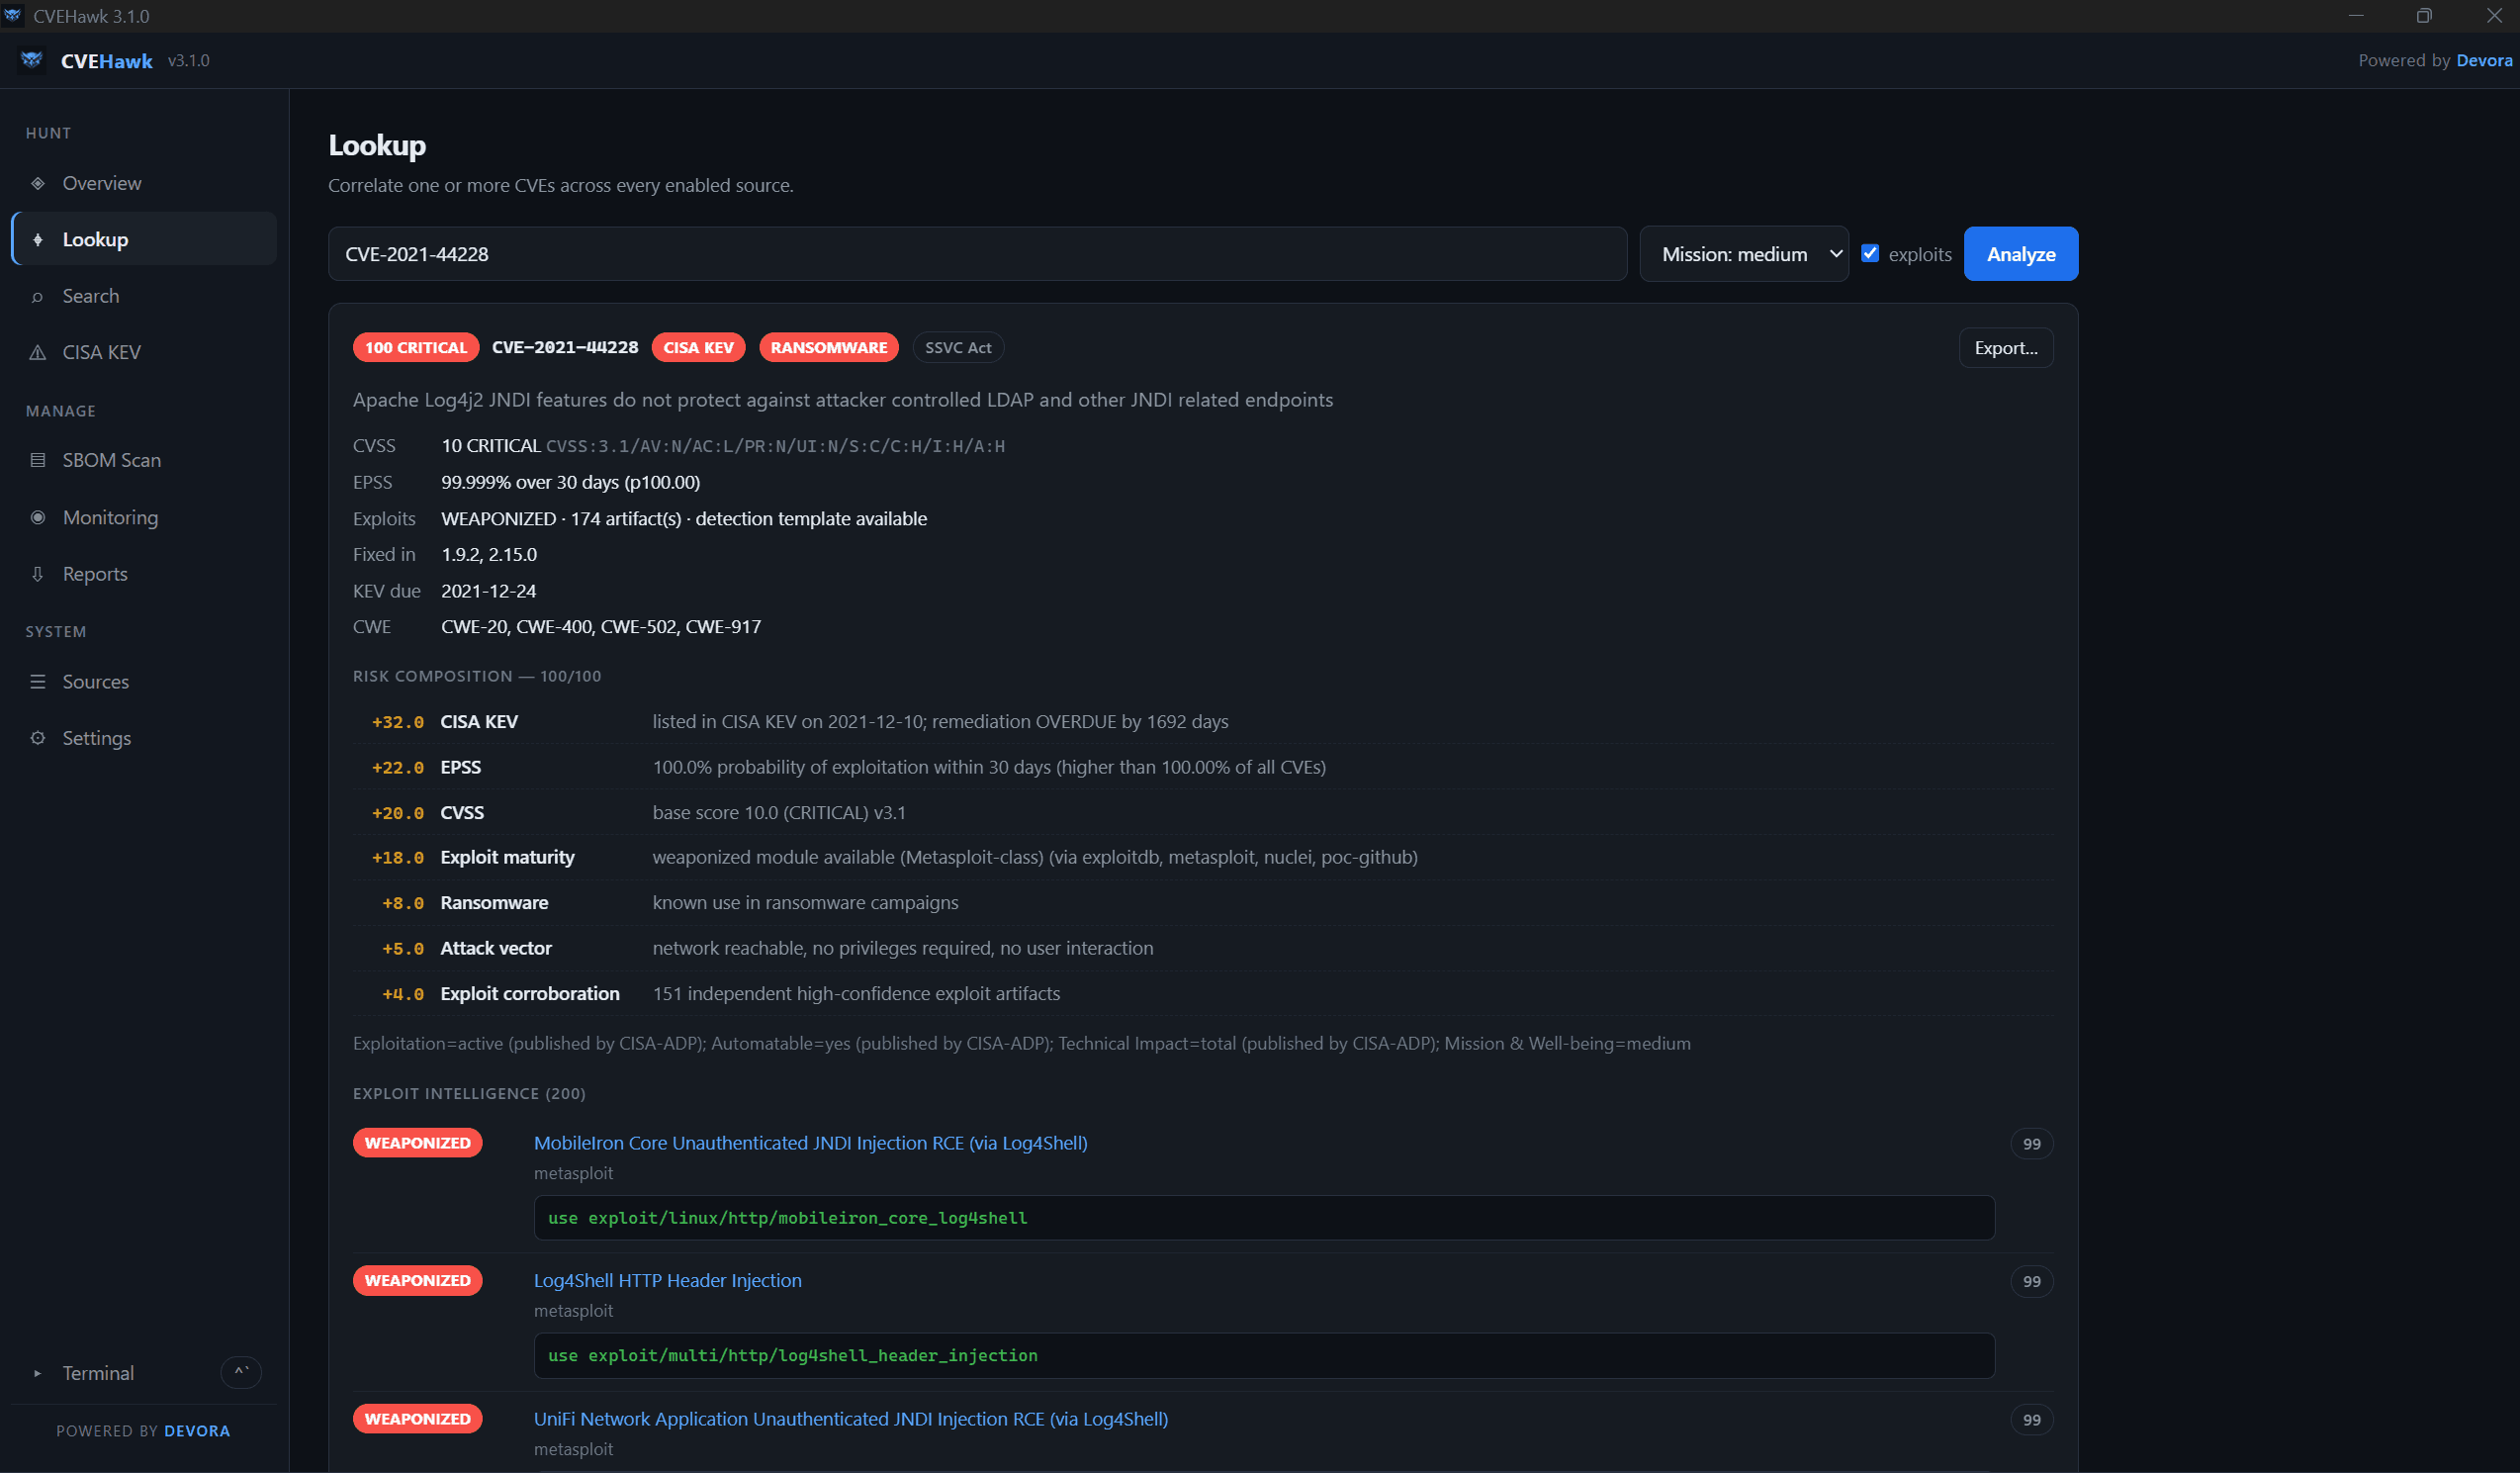
Task: Click the SBOM Scan list icon
Action: pos(38,460)
